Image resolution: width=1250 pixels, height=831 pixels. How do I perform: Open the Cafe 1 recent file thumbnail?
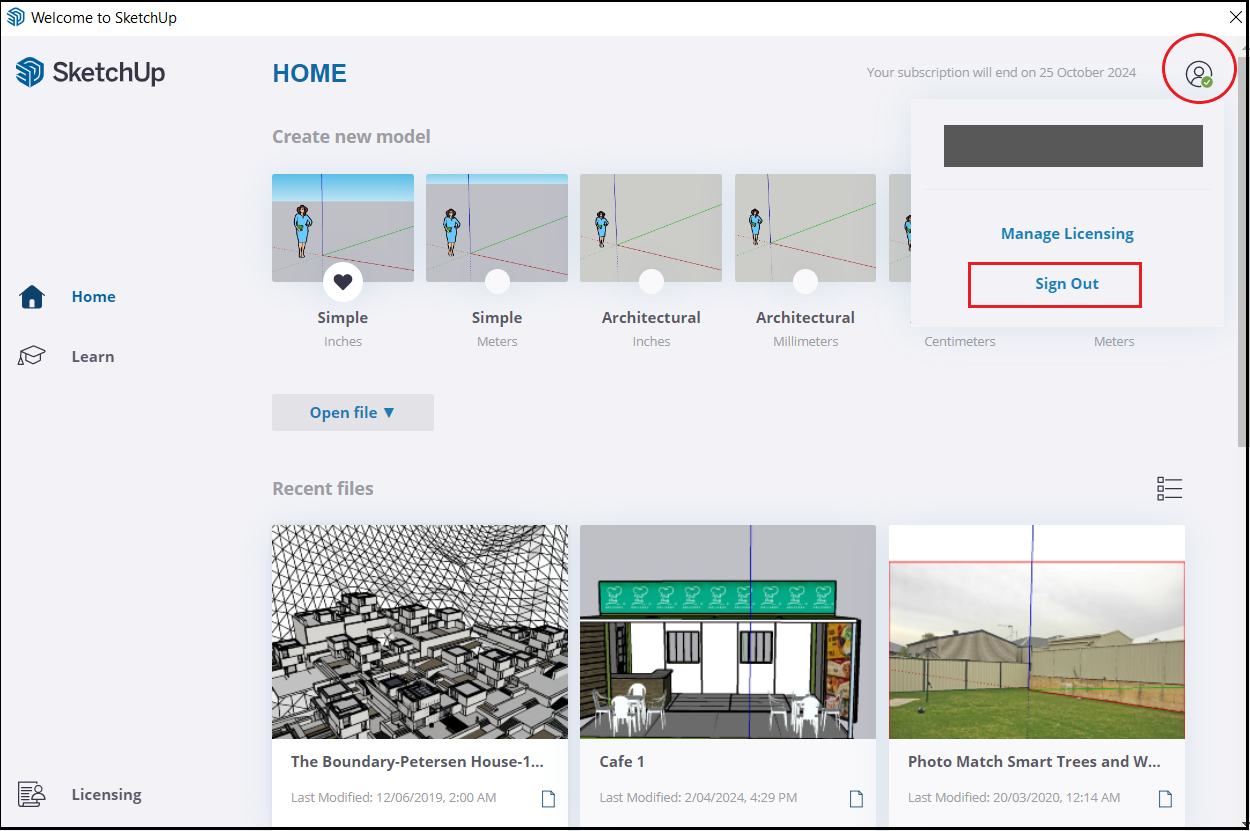click(x=727, y=631)
